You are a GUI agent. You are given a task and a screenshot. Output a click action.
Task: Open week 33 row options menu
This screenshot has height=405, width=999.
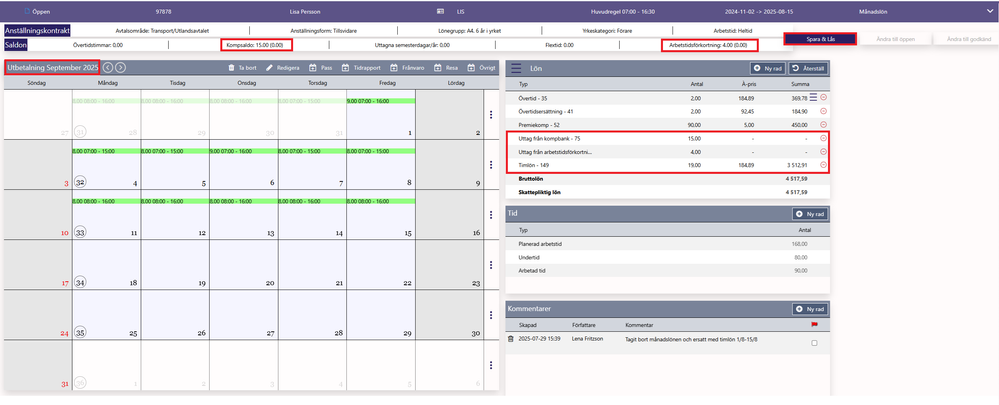[x=491, y=215]
